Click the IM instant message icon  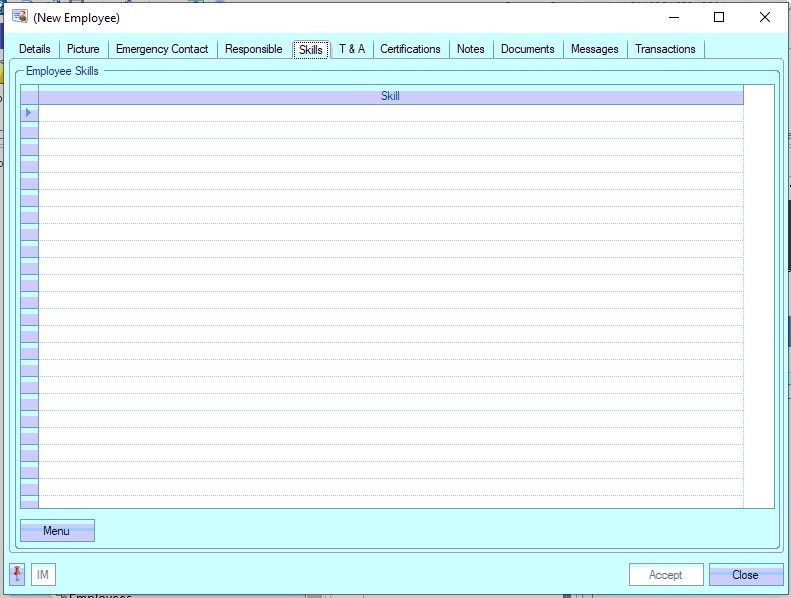[x=43, y=575]
